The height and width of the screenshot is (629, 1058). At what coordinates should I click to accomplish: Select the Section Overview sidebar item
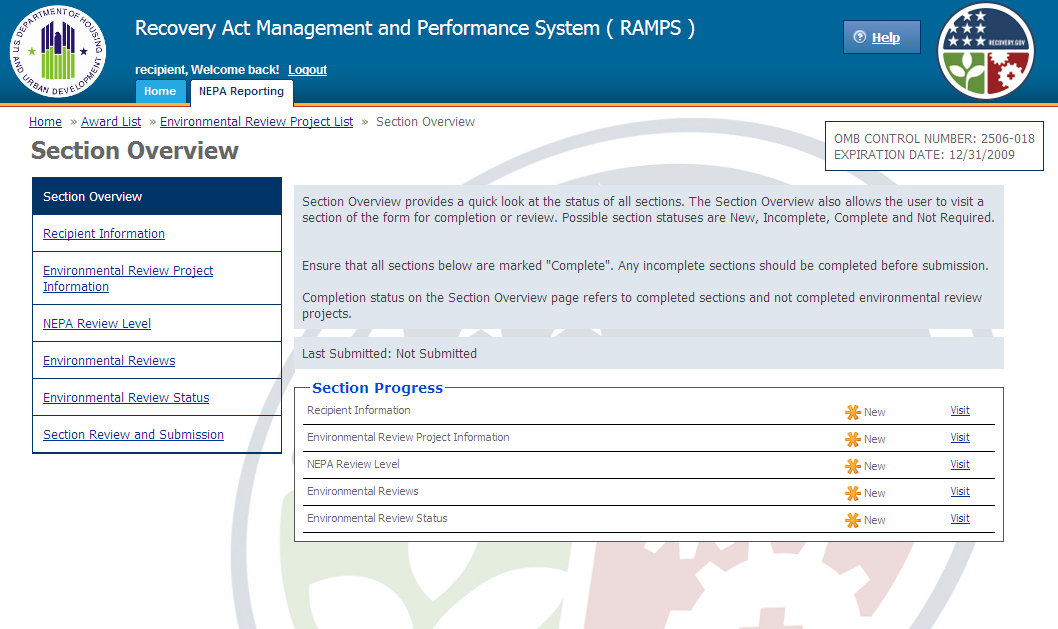[93, 197]
